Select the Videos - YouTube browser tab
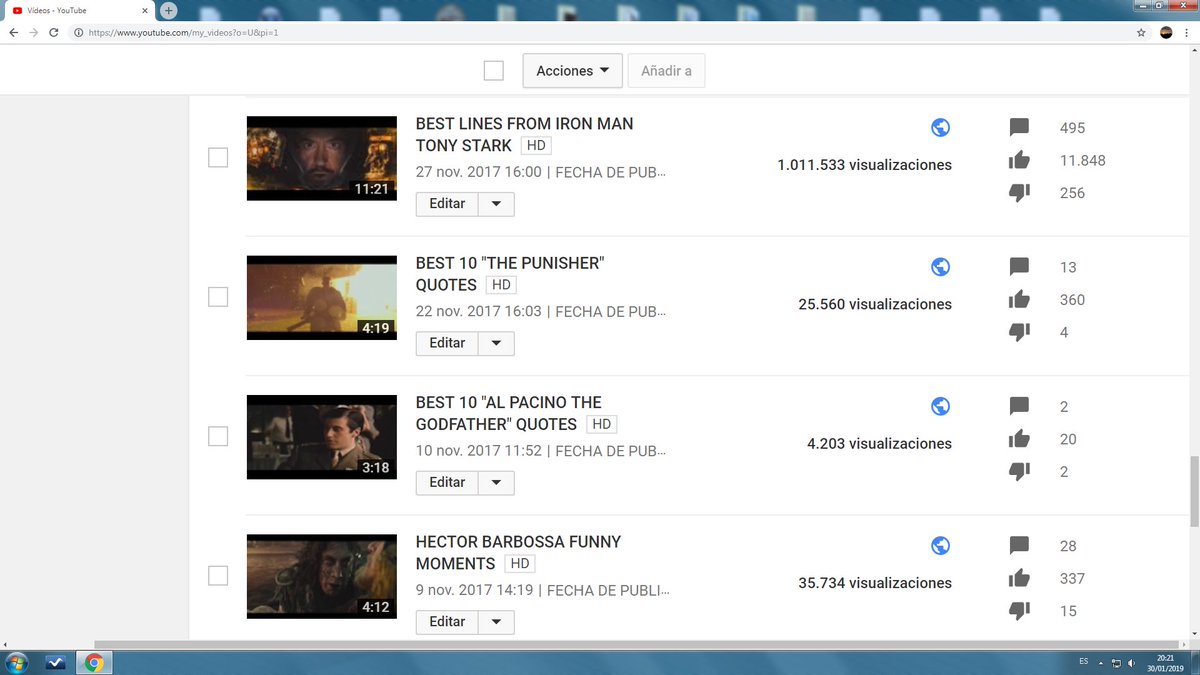 coord(78,10)
